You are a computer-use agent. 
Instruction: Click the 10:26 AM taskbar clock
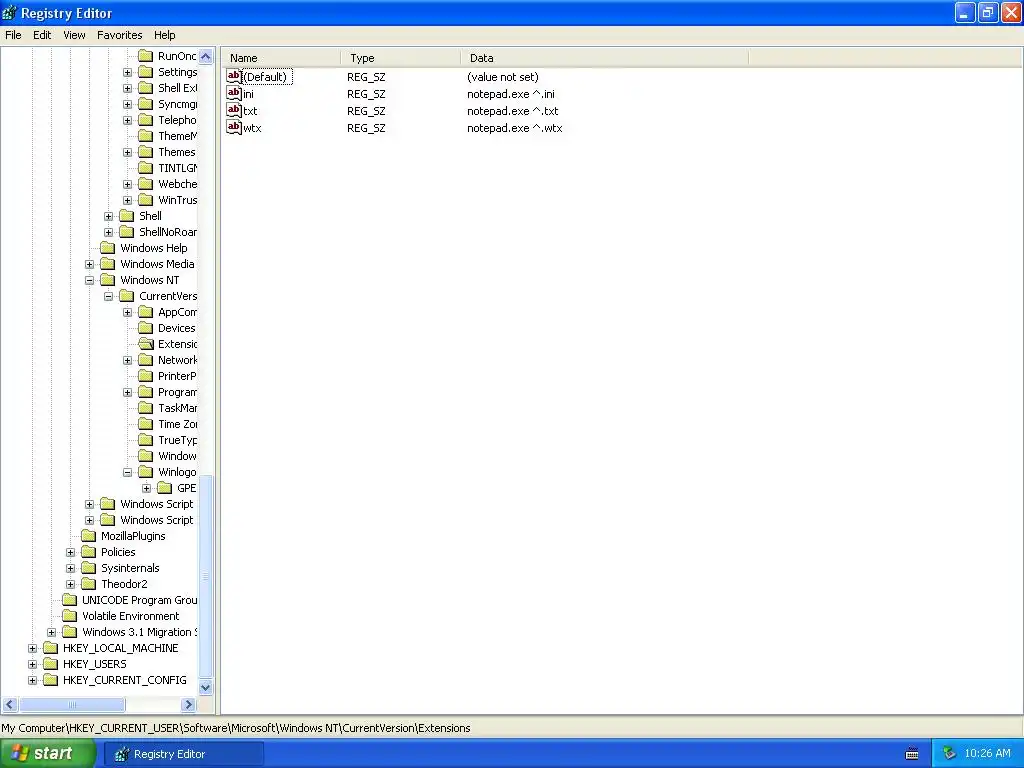987,754
